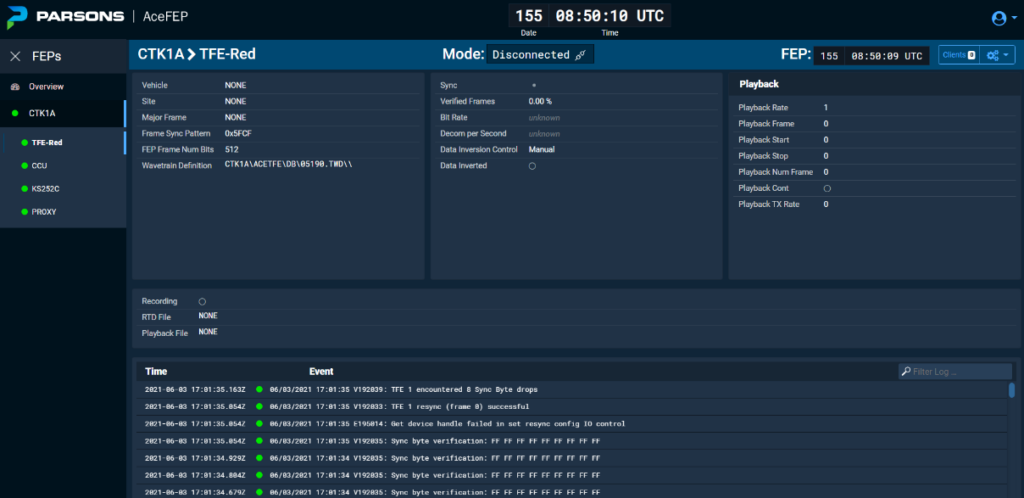Toggle the Playback Cont option

827,188
